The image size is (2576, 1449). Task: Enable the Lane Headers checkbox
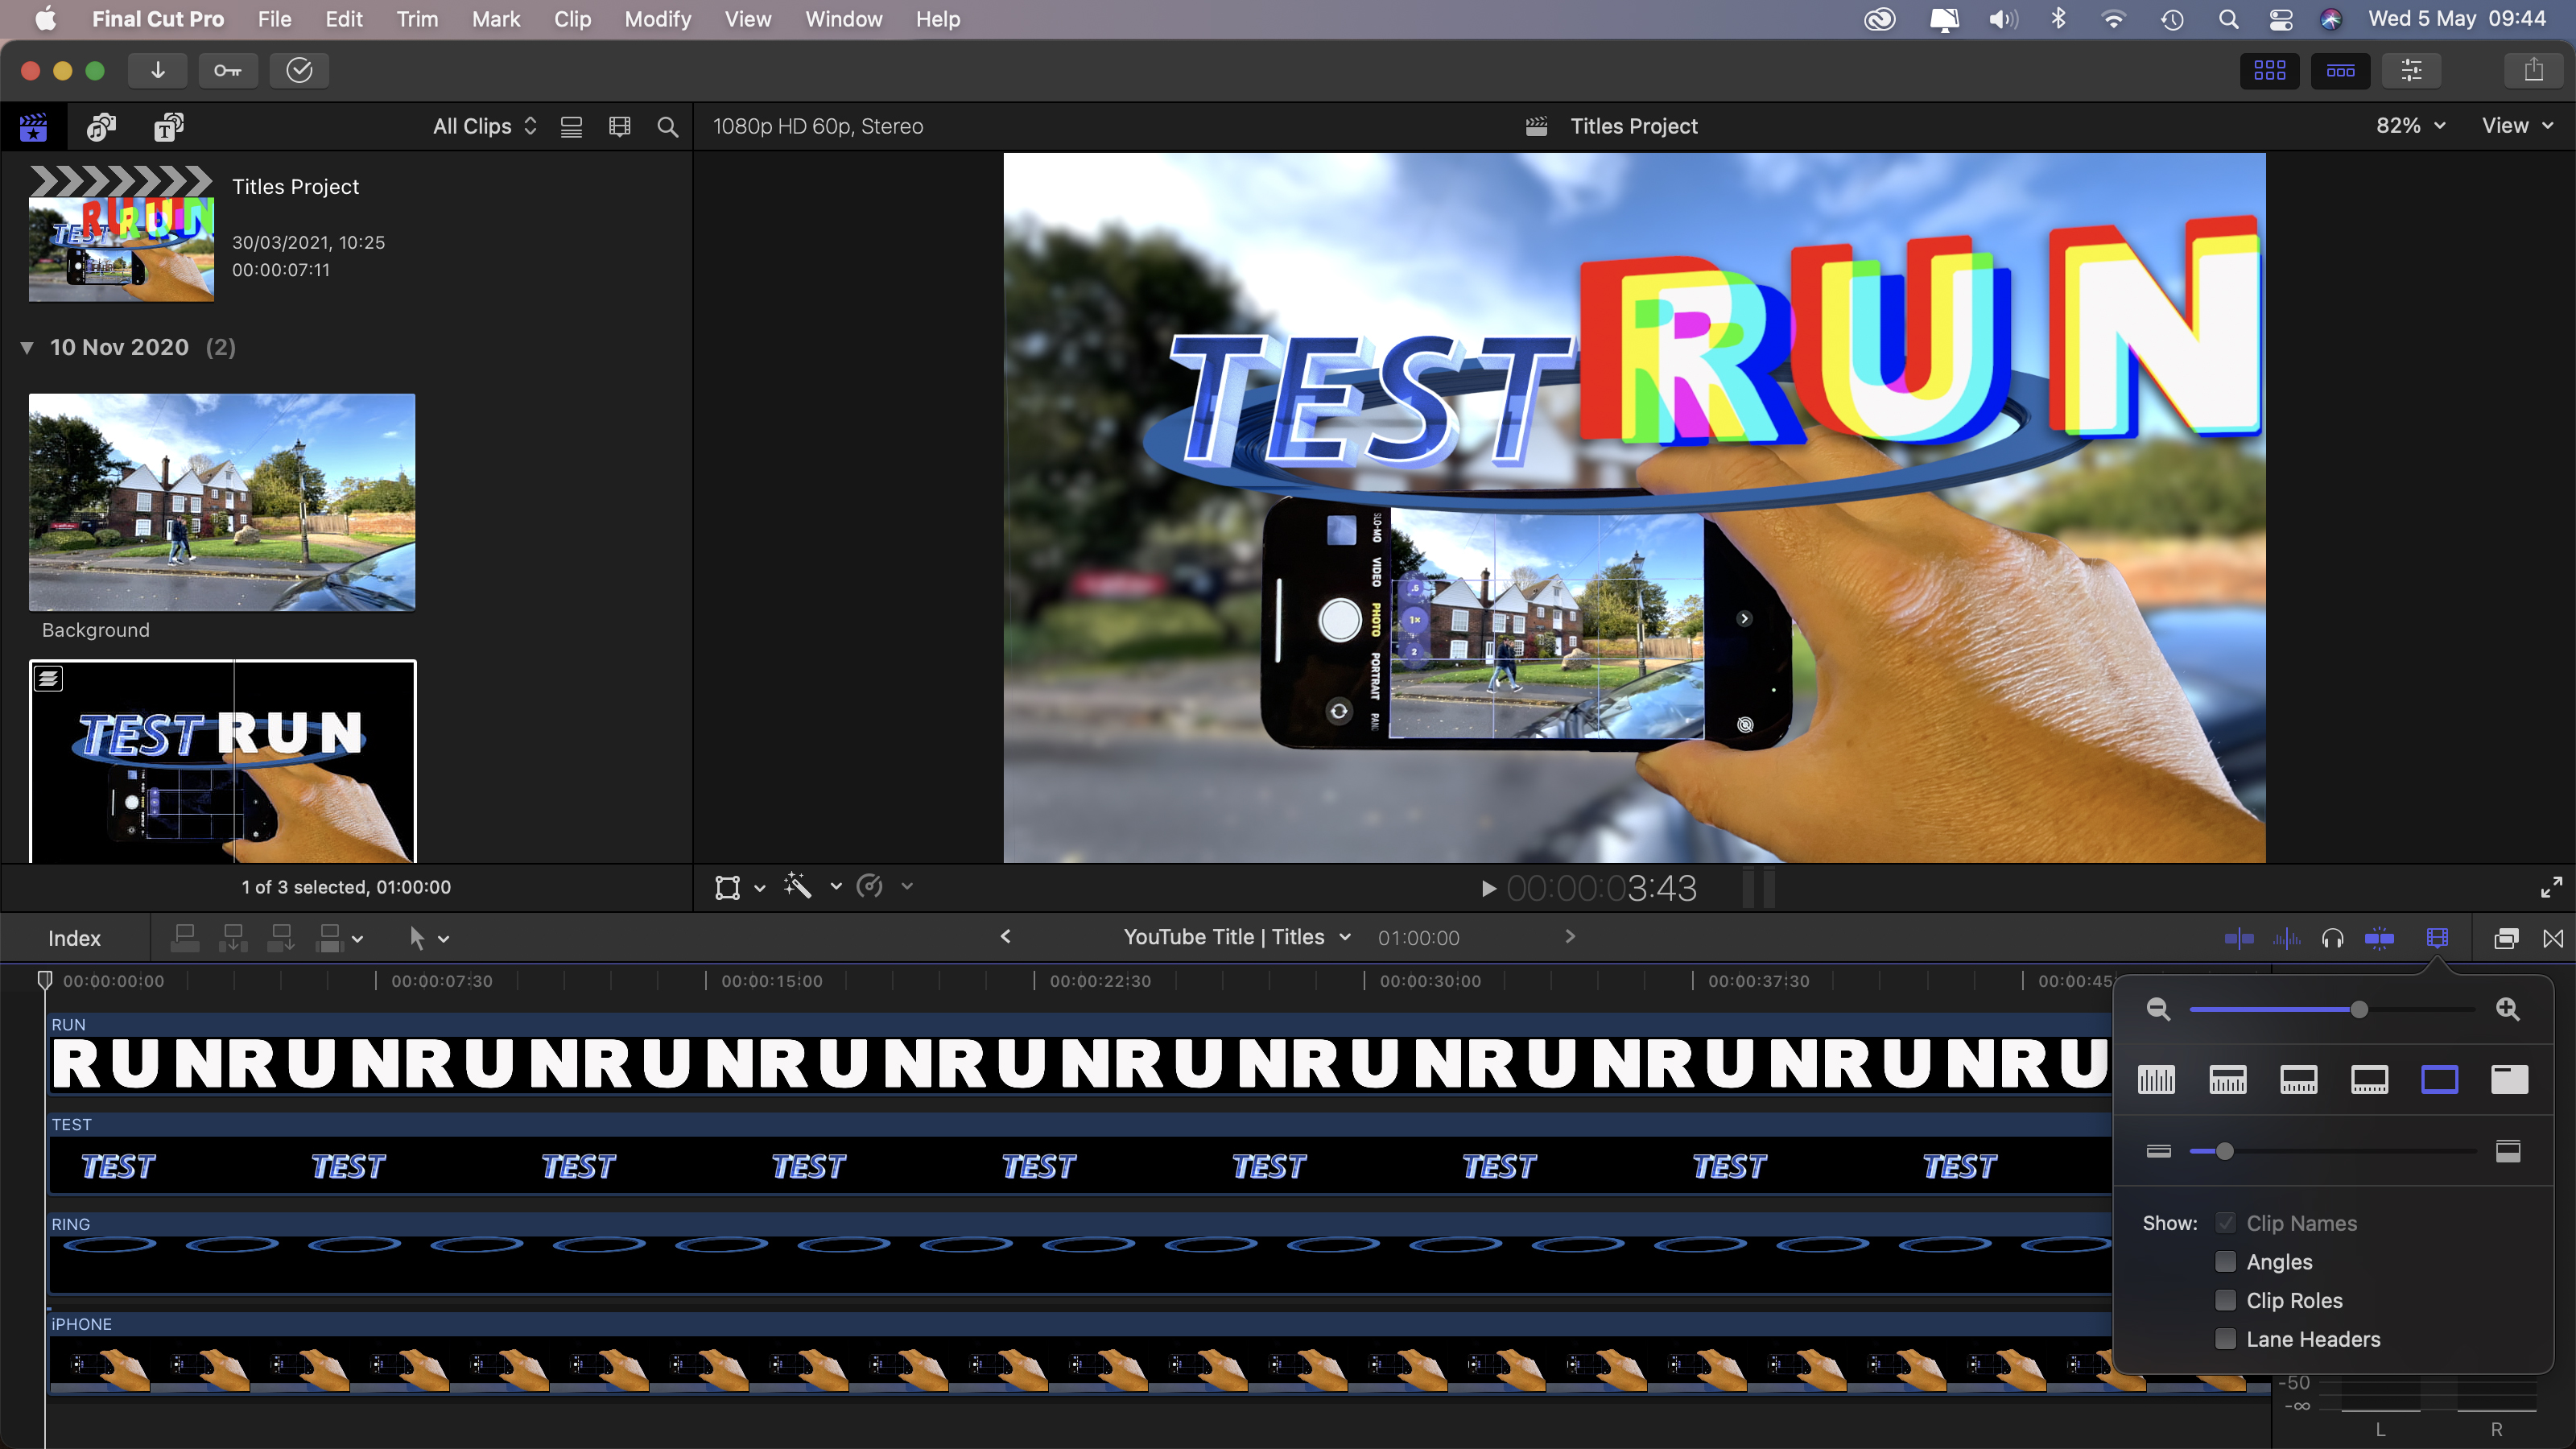(2227, 1340)
